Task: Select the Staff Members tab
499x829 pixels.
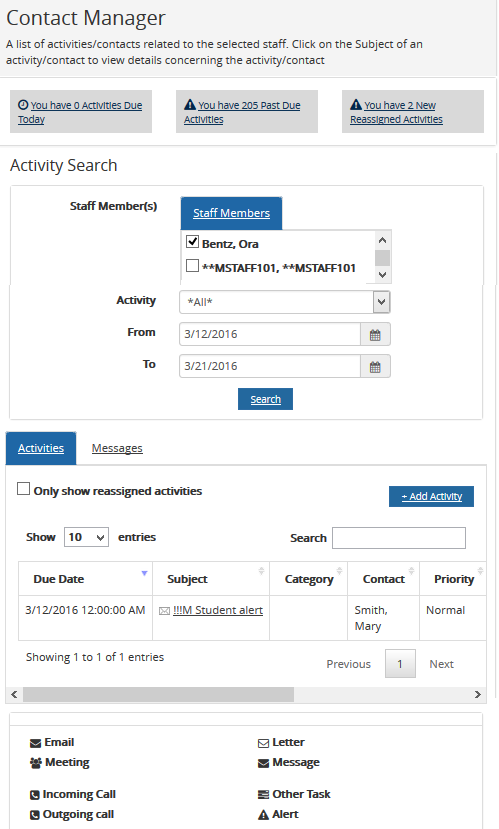Action: click(x=232, y=213)
